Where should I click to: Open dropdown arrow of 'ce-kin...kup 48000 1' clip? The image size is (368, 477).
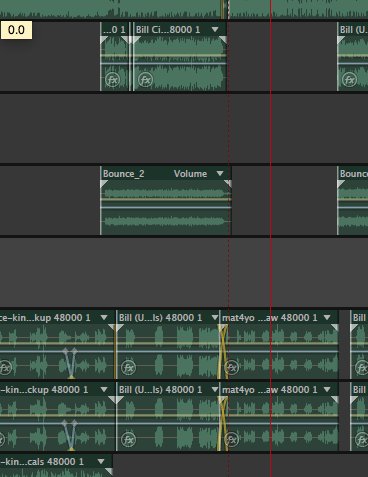[104, 317]
